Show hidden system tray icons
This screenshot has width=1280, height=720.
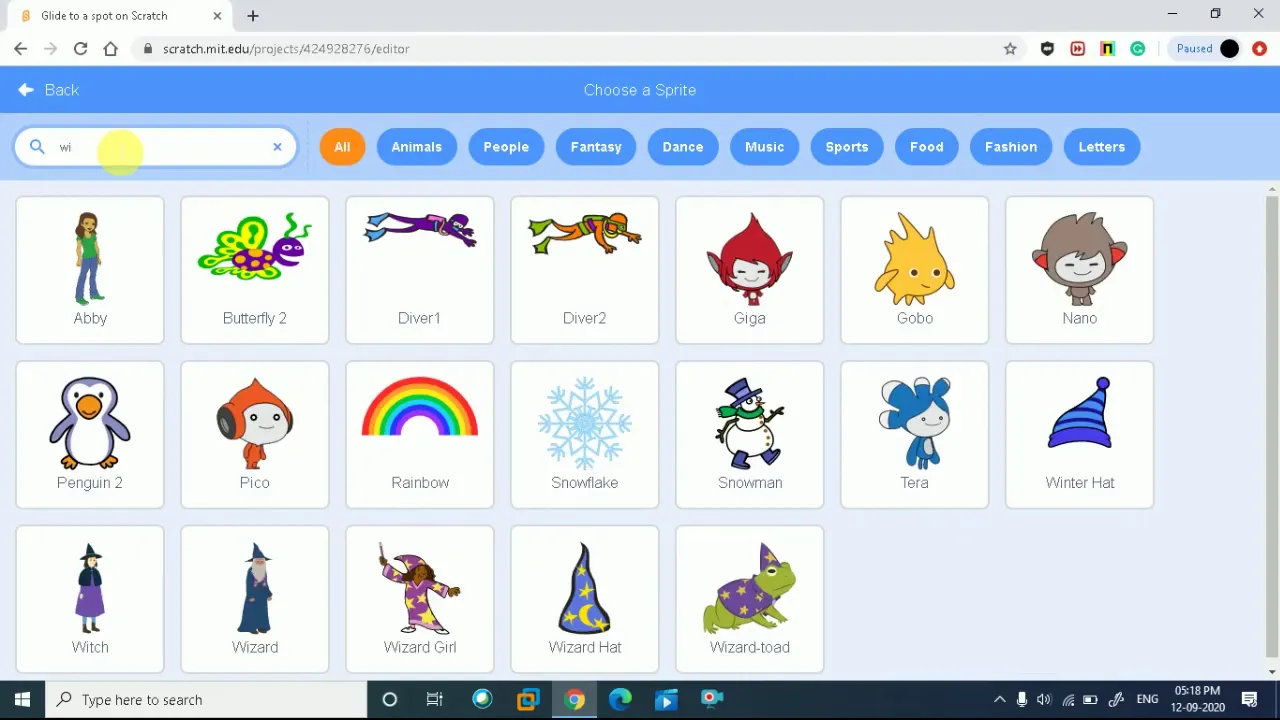(999, 700)
